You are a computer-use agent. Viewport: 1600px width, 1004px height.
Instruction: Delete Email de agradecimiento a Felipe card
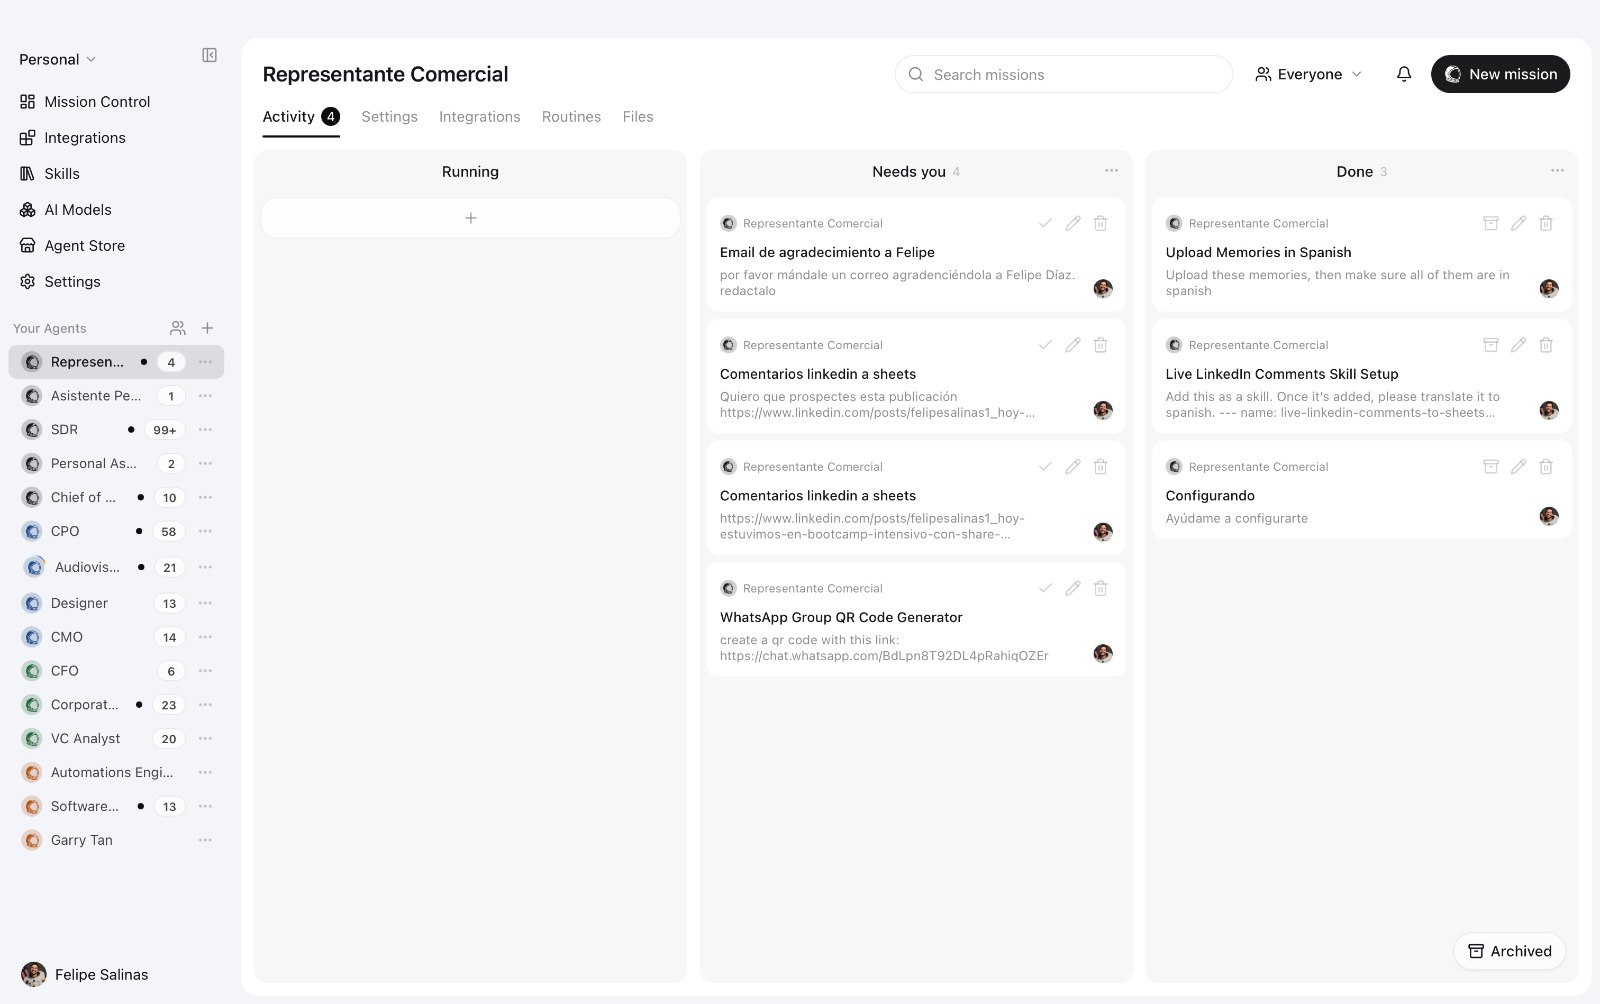coord(1100,223)
